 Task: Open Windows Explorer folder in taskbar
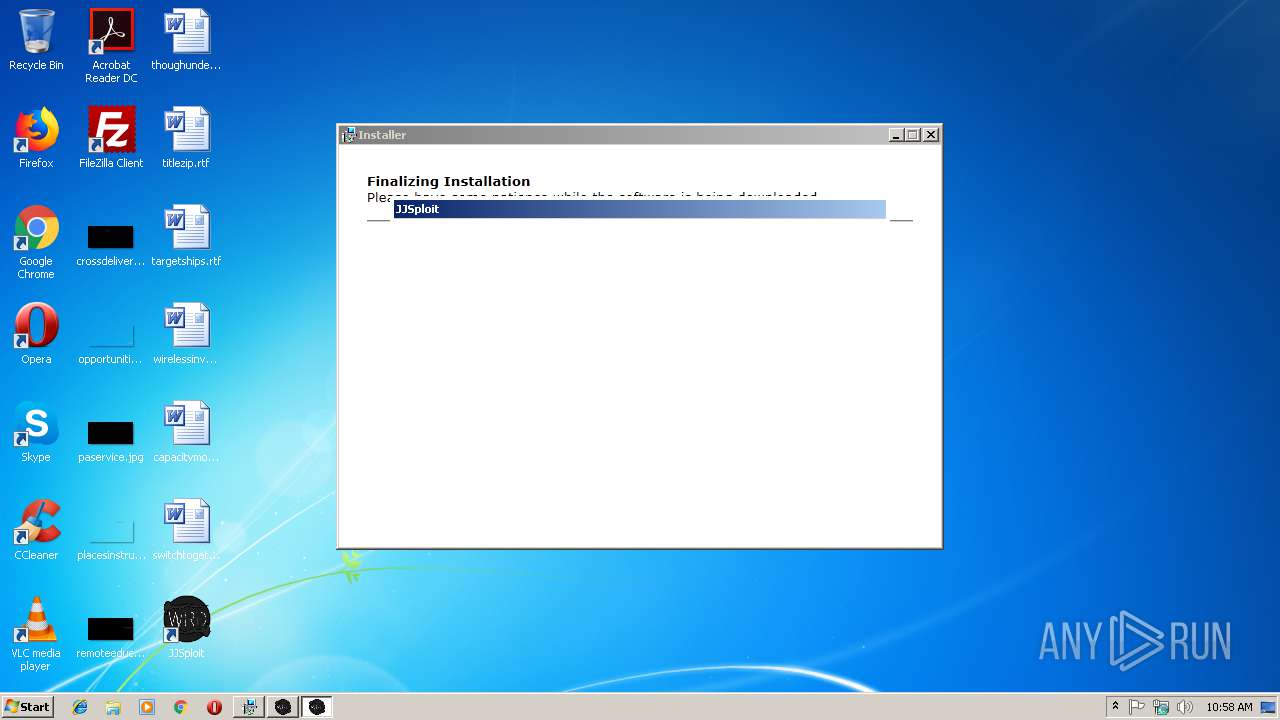click(x=113, y=707)
